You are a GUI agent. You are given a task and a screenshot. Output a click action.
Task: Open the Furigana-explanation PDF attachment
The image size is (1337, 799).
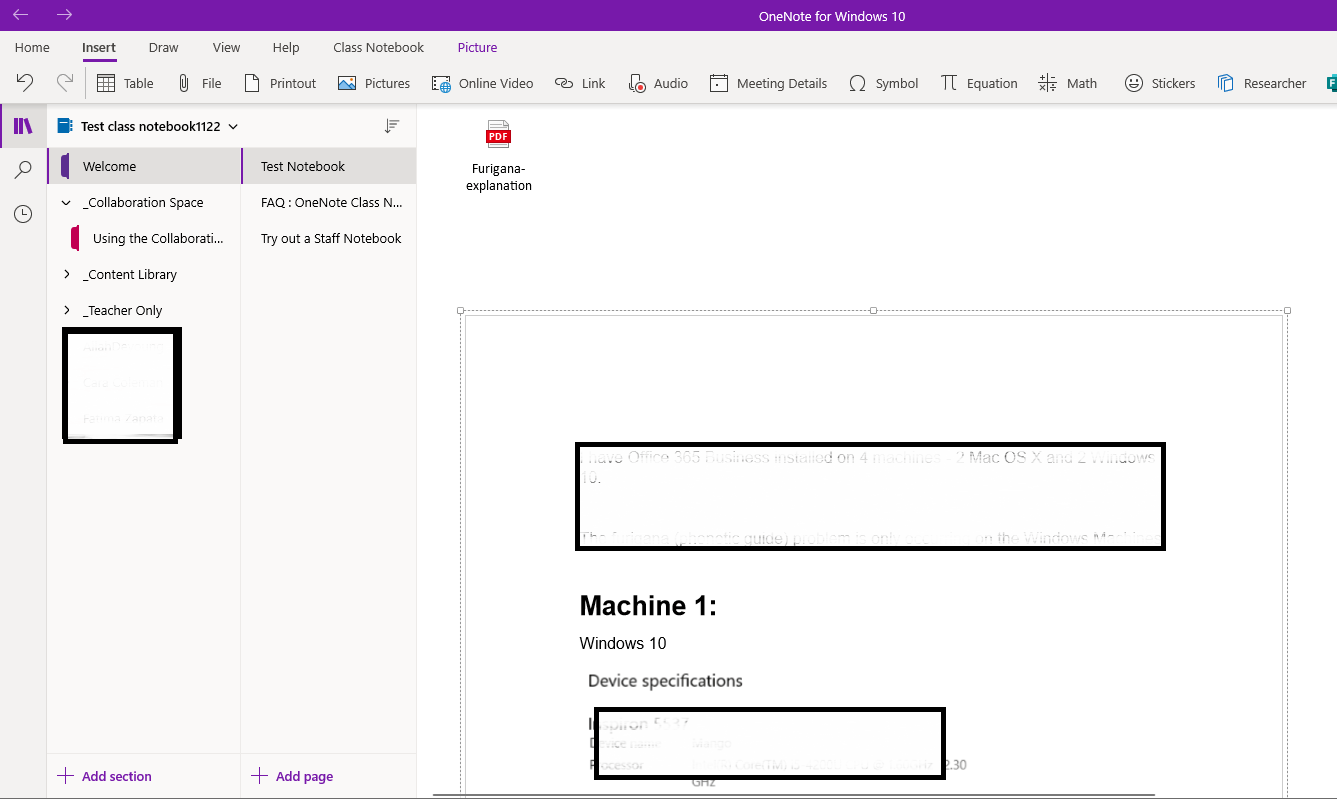click(498, 156)
